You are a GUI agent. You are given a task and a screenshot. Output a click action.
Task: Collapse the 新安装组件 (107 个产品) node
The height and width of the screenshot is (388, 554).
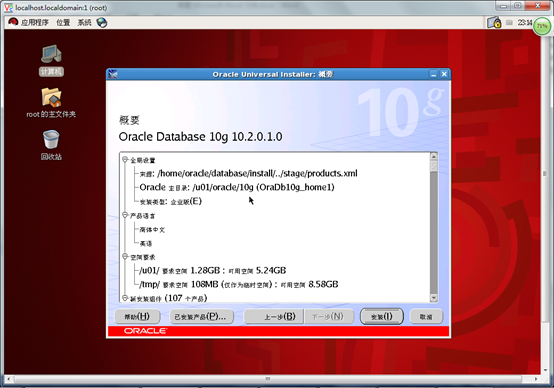125,298
